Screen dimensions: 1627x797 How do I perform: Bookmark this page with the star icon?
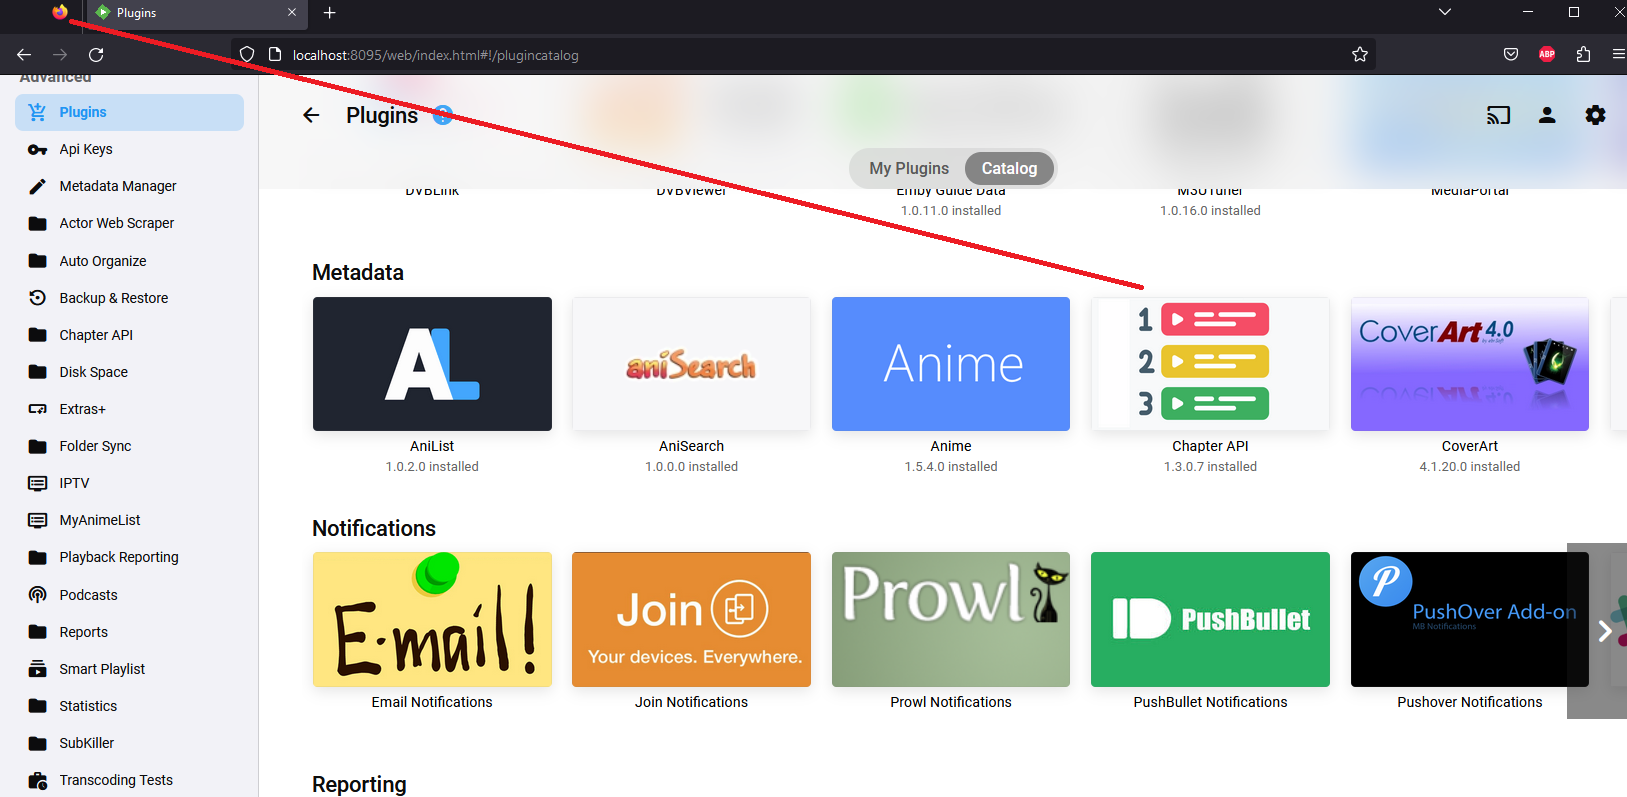click(x=1360, y=55)
